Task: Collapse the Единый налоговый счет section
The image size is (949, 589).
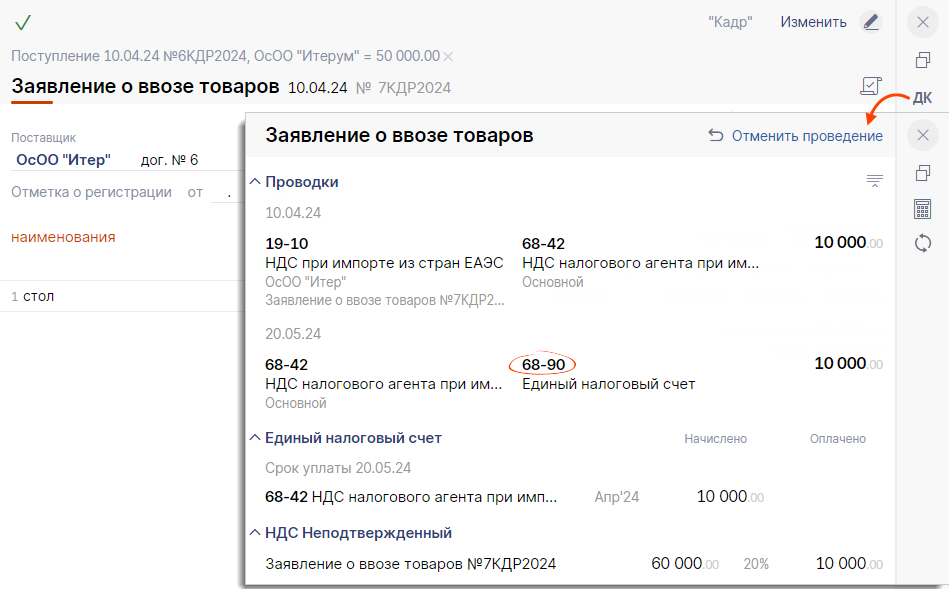Action: click(254, 438)
